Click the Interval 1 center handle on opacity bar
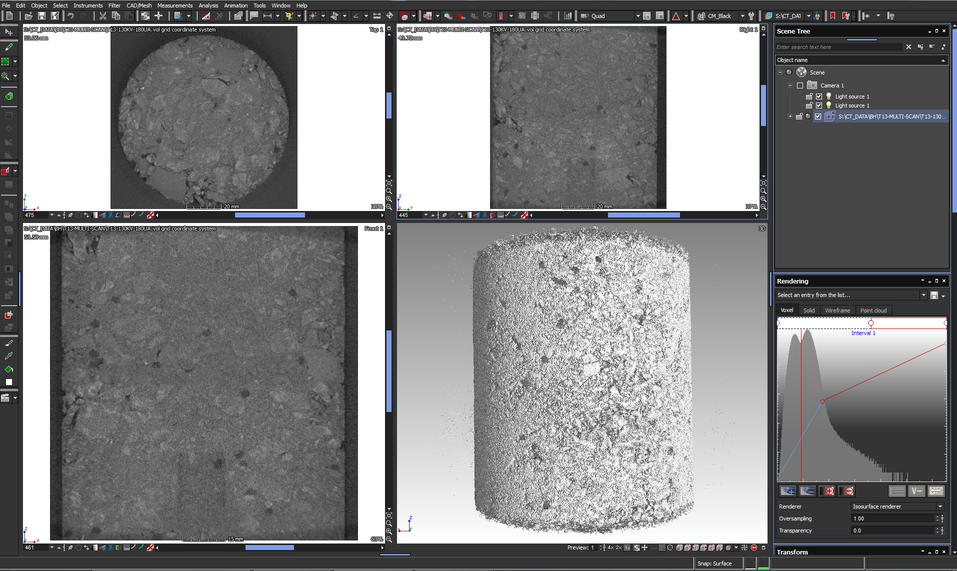Screen dimensions: 957x571 click(x=871, y=323)
